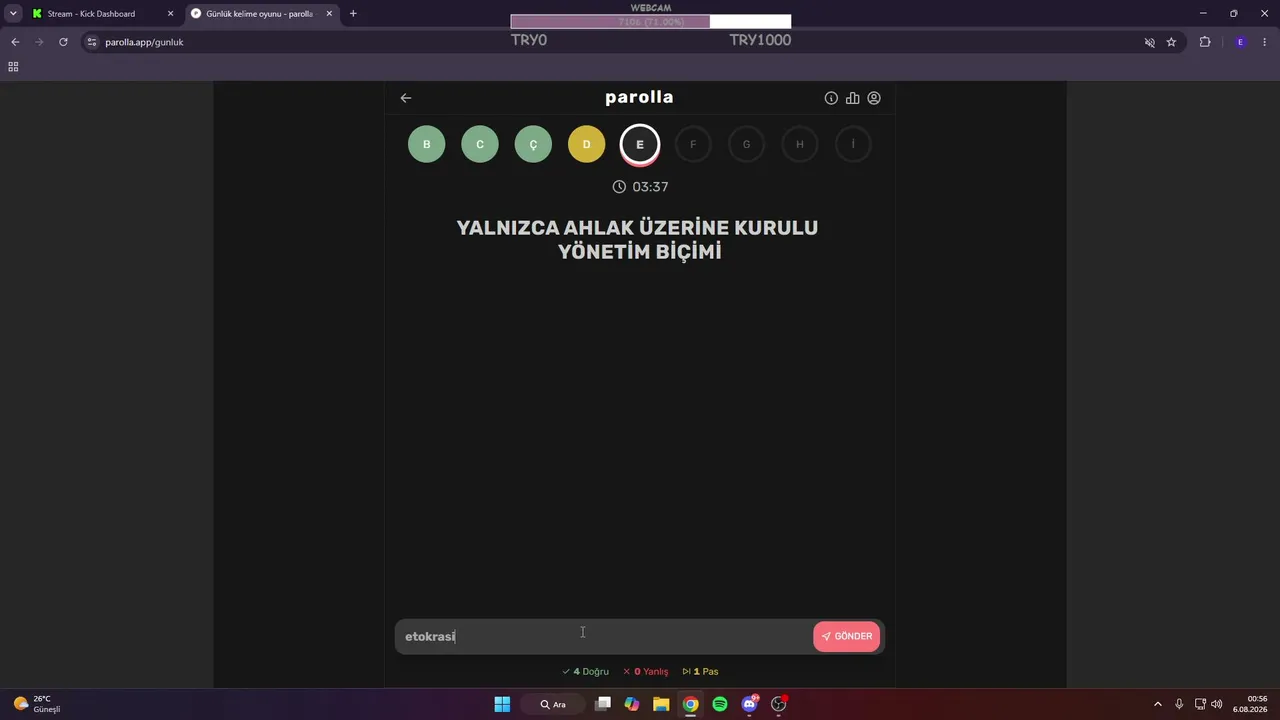1280x720 pixels.
Task: Select the letter İ circle
Action: 853,144
